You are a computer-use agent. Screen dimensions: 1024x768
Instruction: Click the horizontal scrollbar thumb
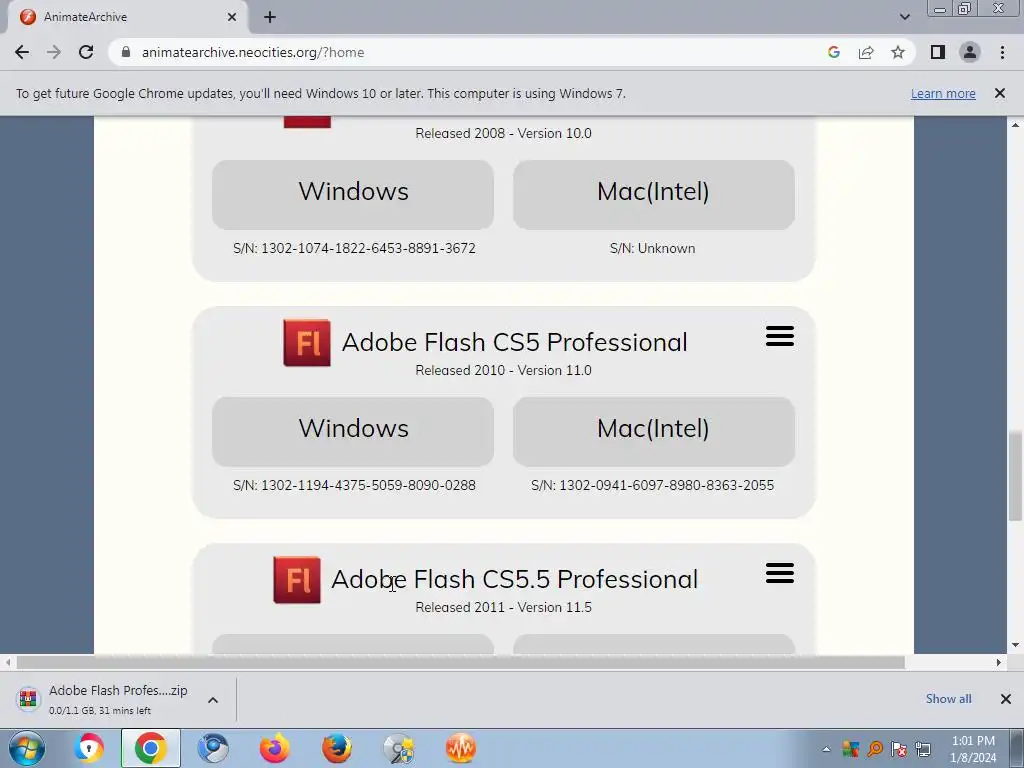tap(460, 662)
